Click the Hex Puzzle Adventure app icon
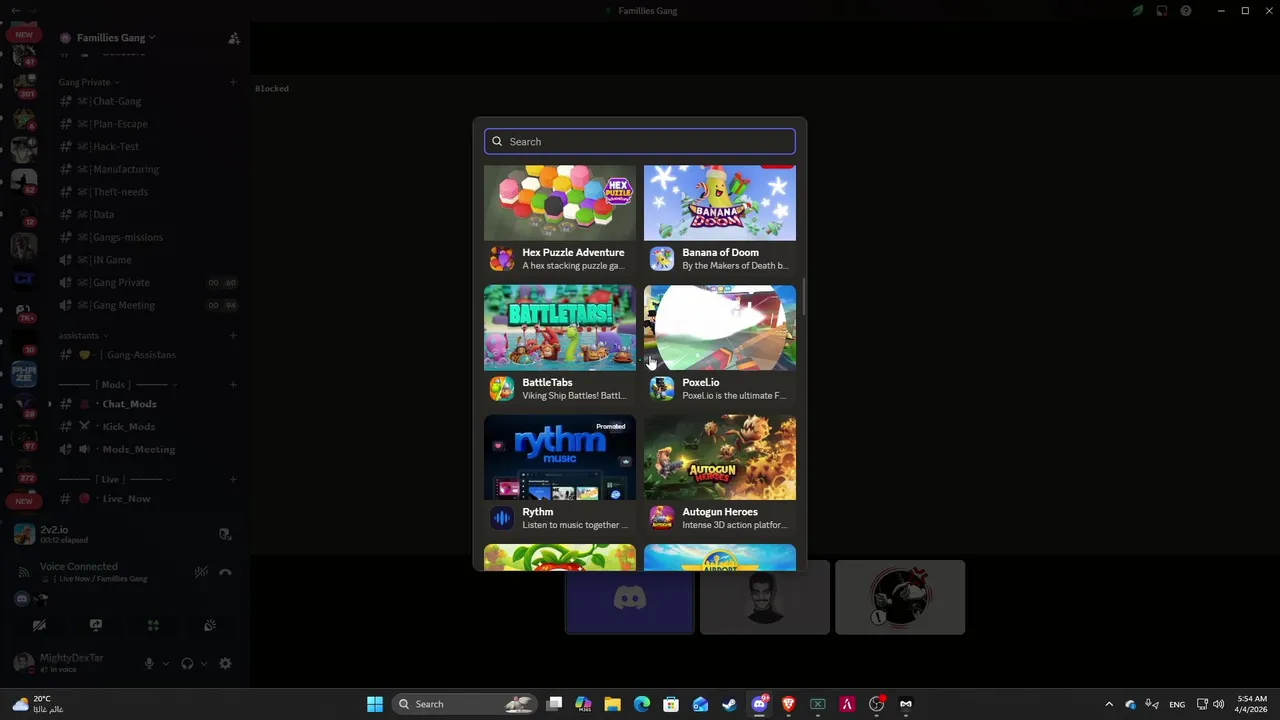 point(502,259)
